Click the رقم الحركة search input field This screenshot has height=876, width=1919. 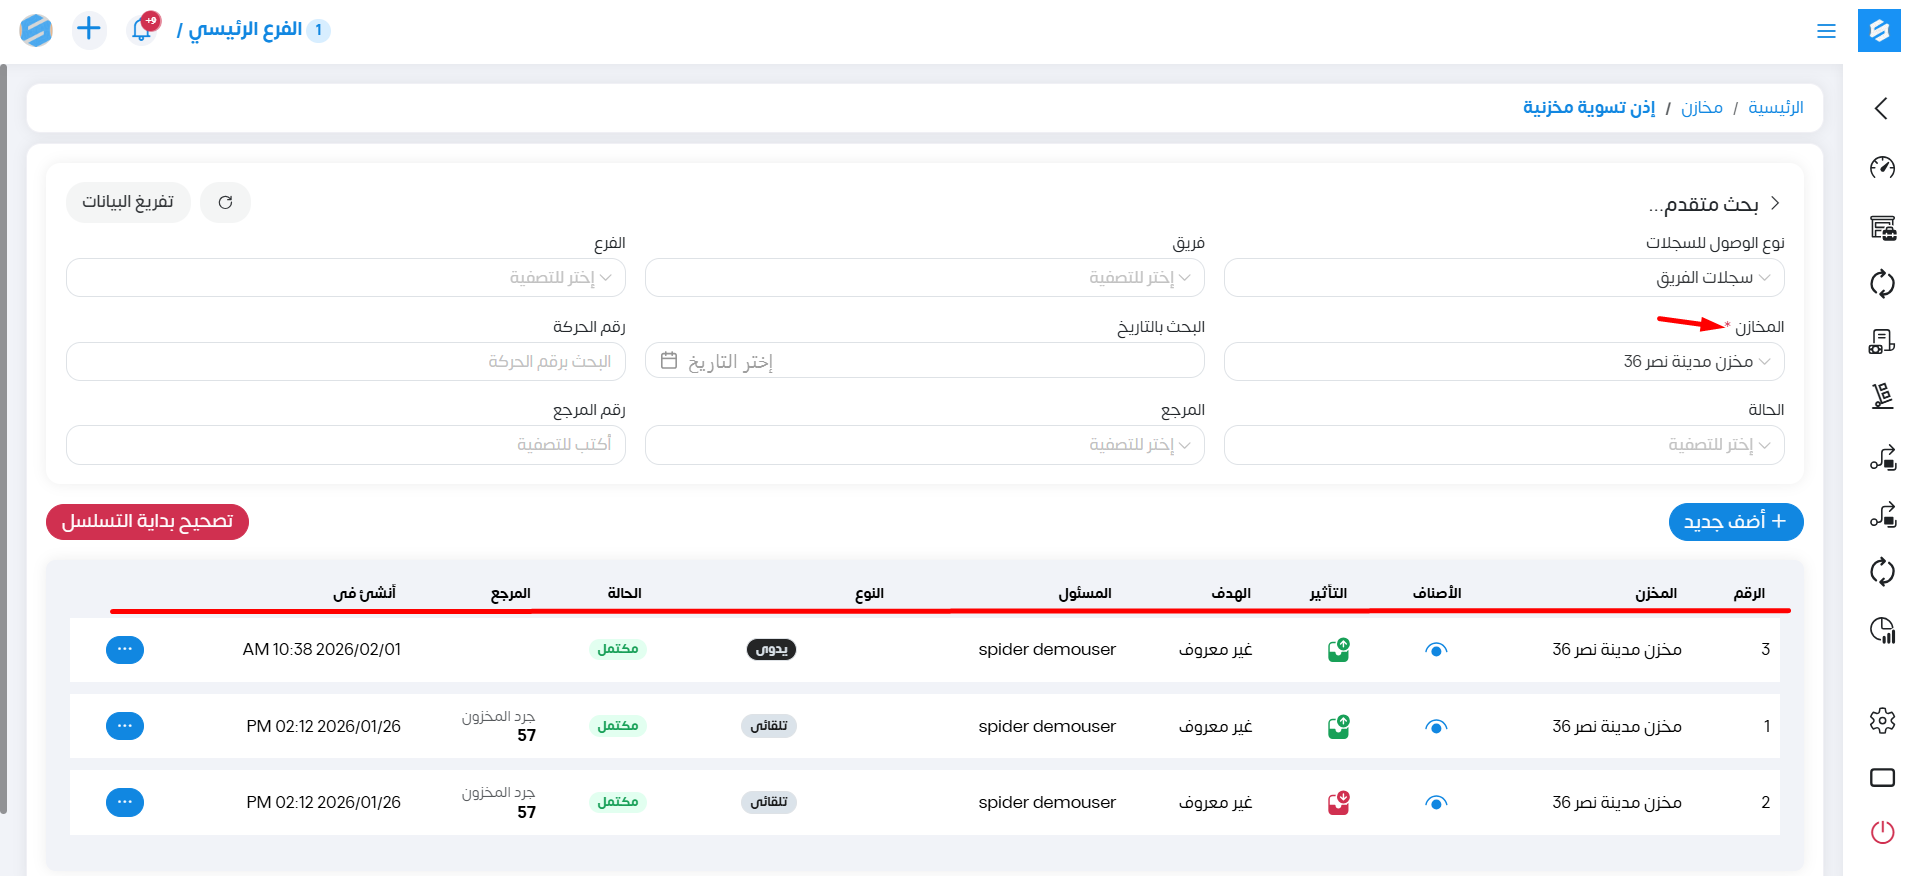(x=346, y=362)
